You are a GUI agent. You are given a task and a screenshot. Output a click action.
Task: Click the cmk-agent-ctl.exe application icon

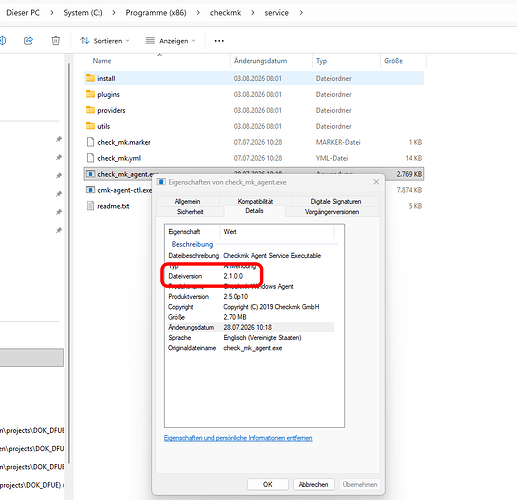(90, 190)
